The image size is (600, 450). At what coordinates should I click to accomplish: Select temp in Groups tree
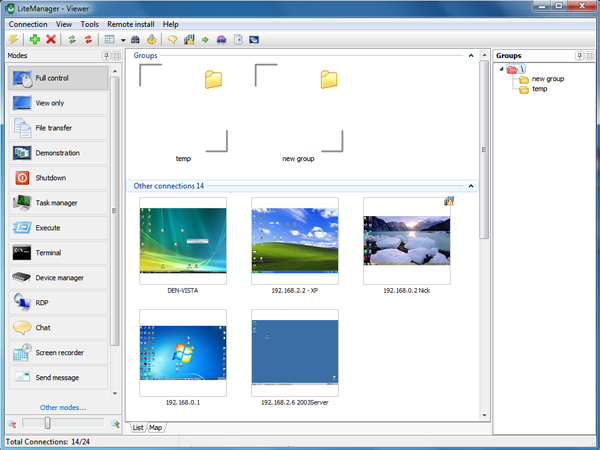[540, 89]
